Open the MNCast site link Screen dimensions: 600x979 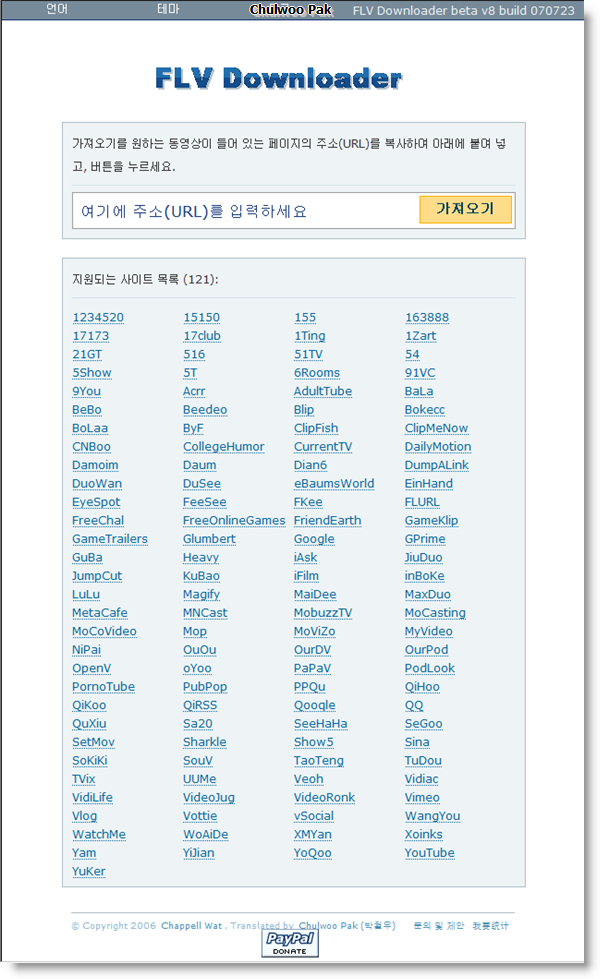pos(205,612)
